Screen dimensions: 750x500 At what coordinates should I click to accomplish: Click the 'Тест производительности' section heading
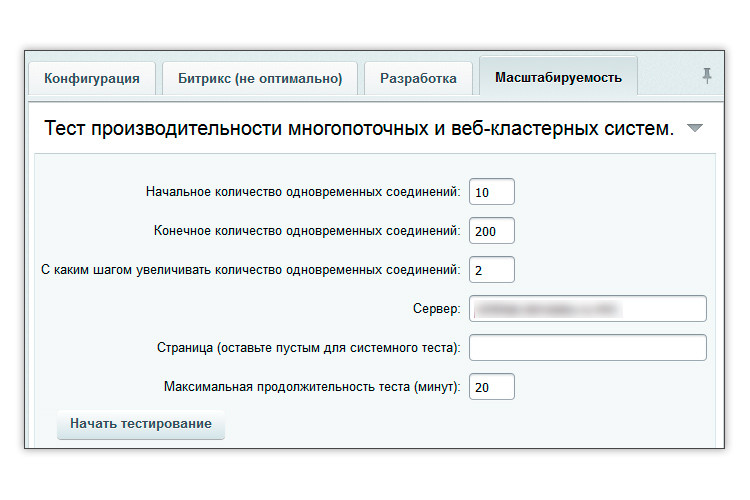coord(360,129)
